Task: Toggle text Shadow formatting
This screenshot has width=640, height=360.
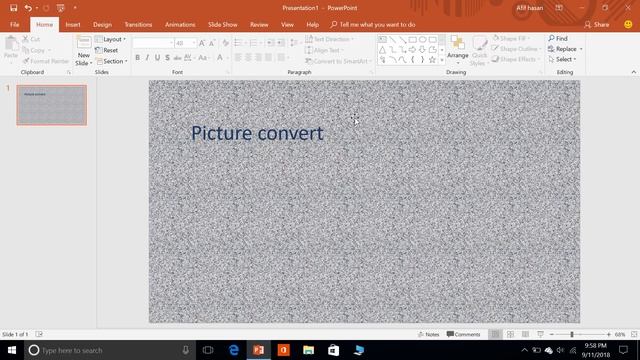Action: pyautogui.click(x=167, y=58)
